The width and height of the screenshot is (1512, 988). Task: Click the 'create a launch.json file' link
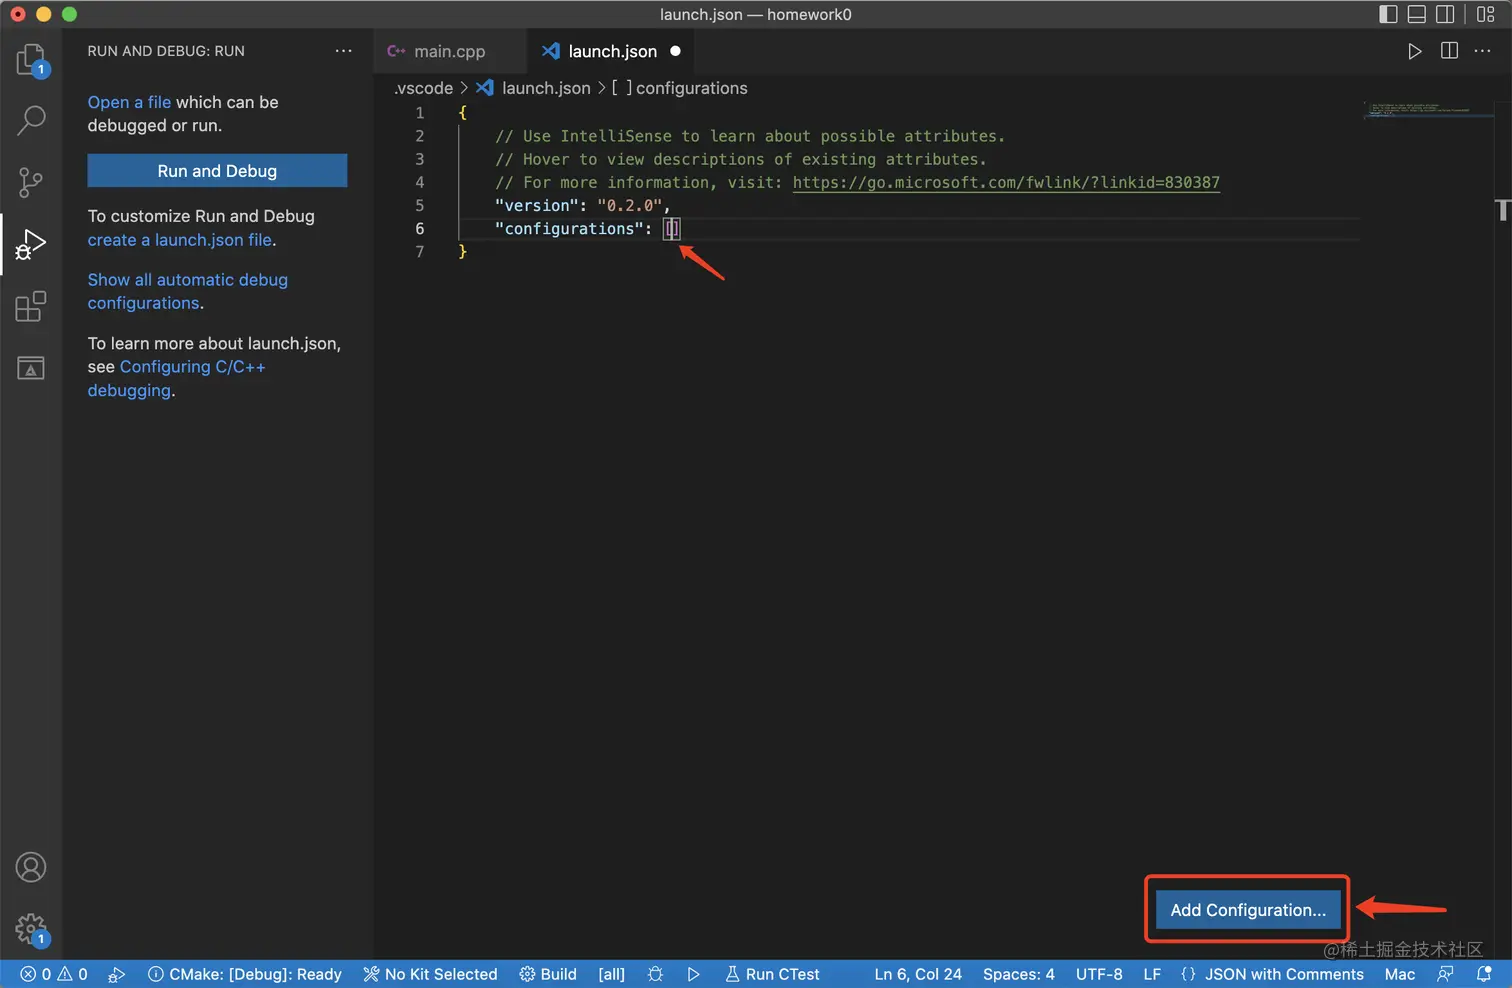(180, 240)
